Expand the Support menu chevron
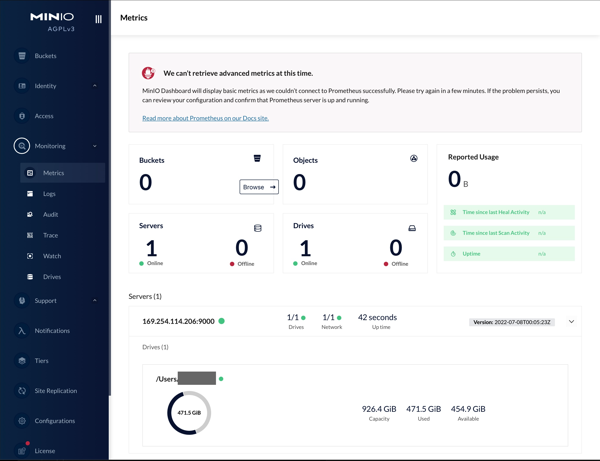Viewport: 600px width, 461px height. 95,301
